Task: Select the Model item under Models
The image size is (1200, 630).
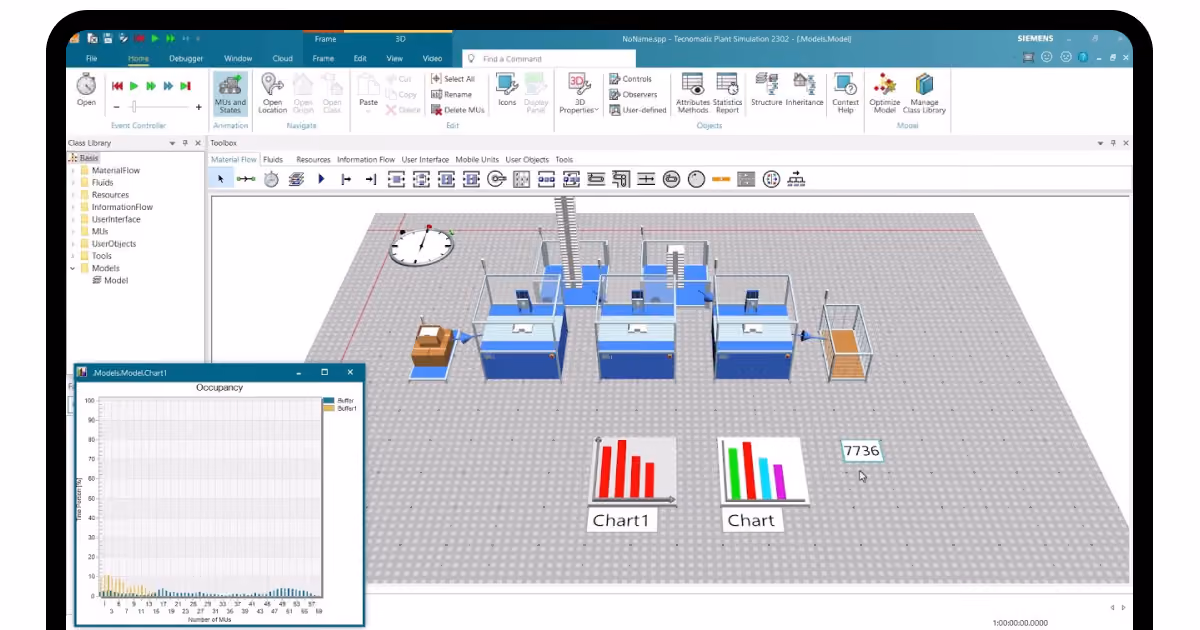Action: click(110, 280)
